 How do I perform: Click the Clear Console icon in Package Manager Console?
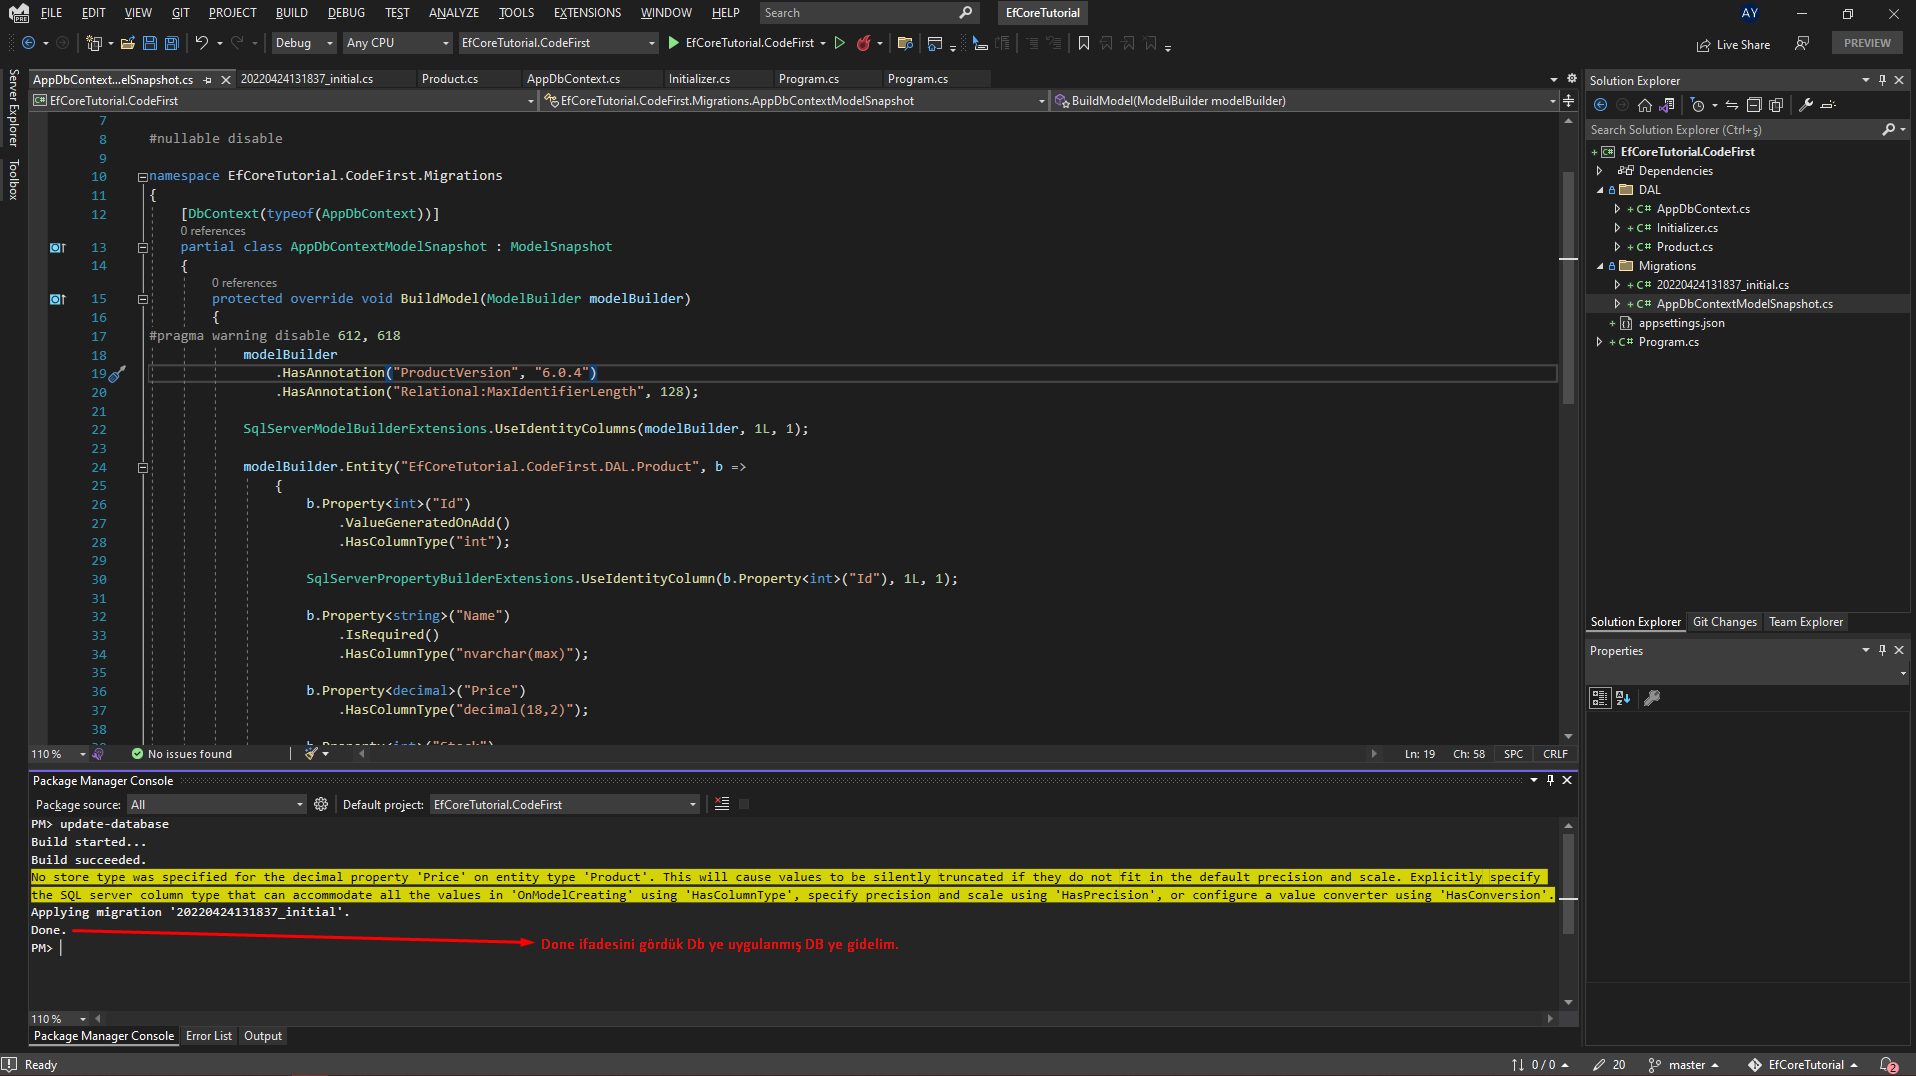[722, 803]
